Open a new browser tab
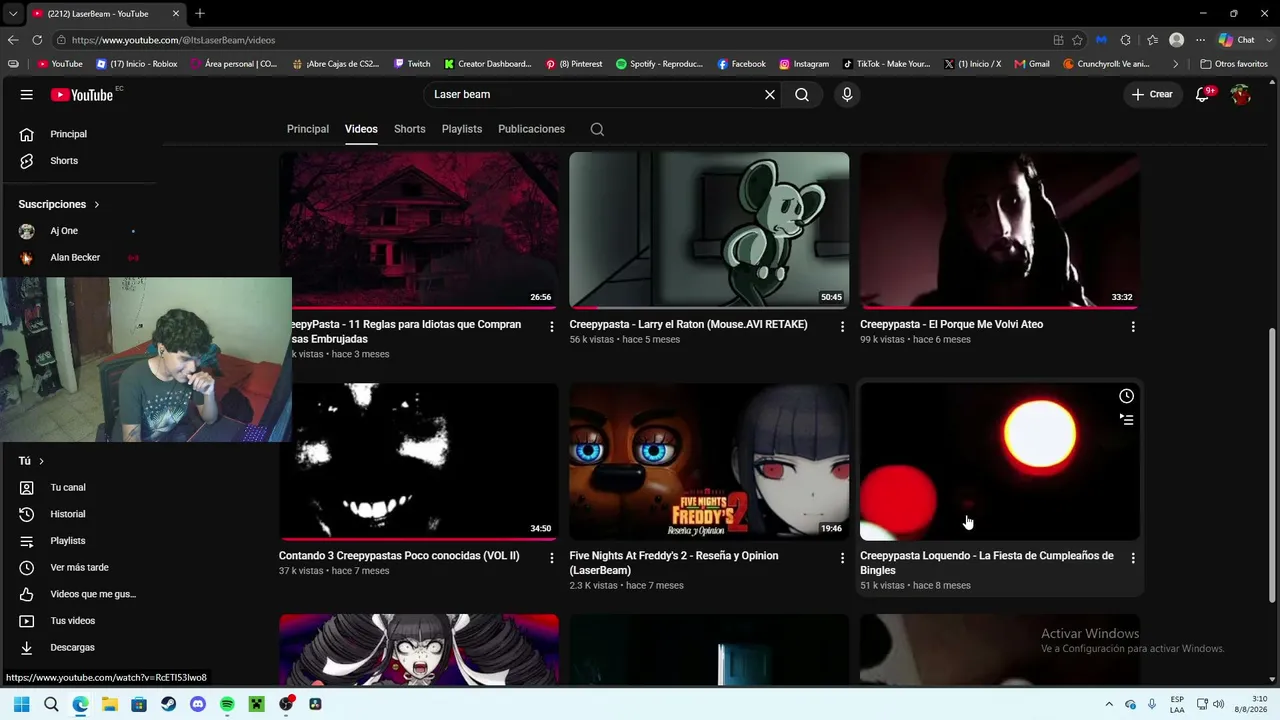 tap(200, 13)
